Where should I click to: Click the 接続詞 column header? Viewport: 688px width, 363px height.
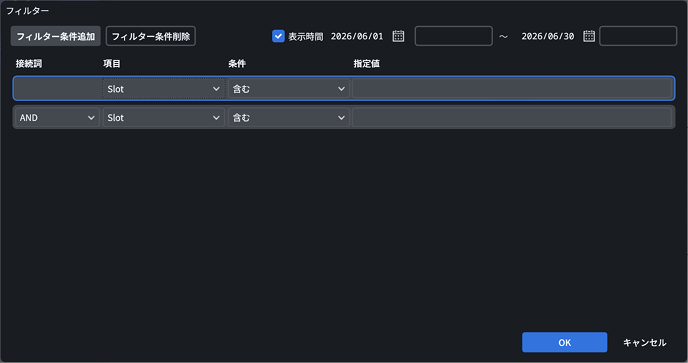[29, 64]
